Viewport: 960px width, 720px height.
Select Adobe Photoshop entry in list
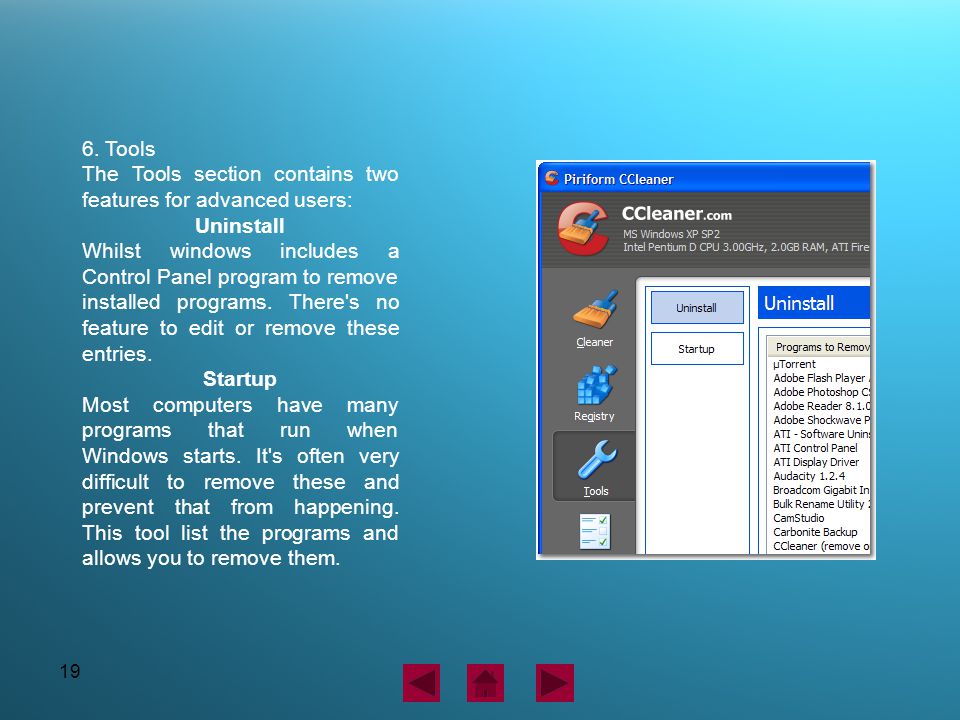(819, 392)
